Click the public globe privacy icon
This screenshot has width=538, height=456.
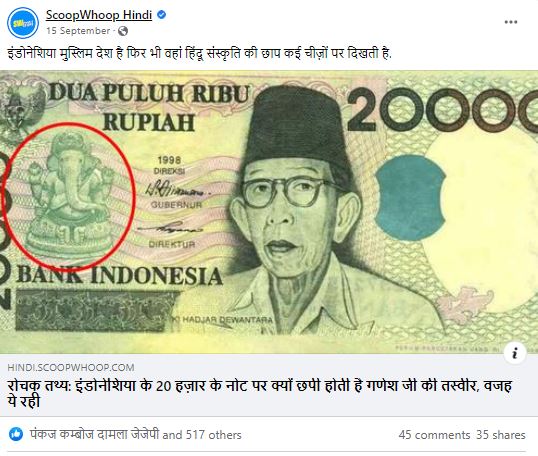pos(123,31)
